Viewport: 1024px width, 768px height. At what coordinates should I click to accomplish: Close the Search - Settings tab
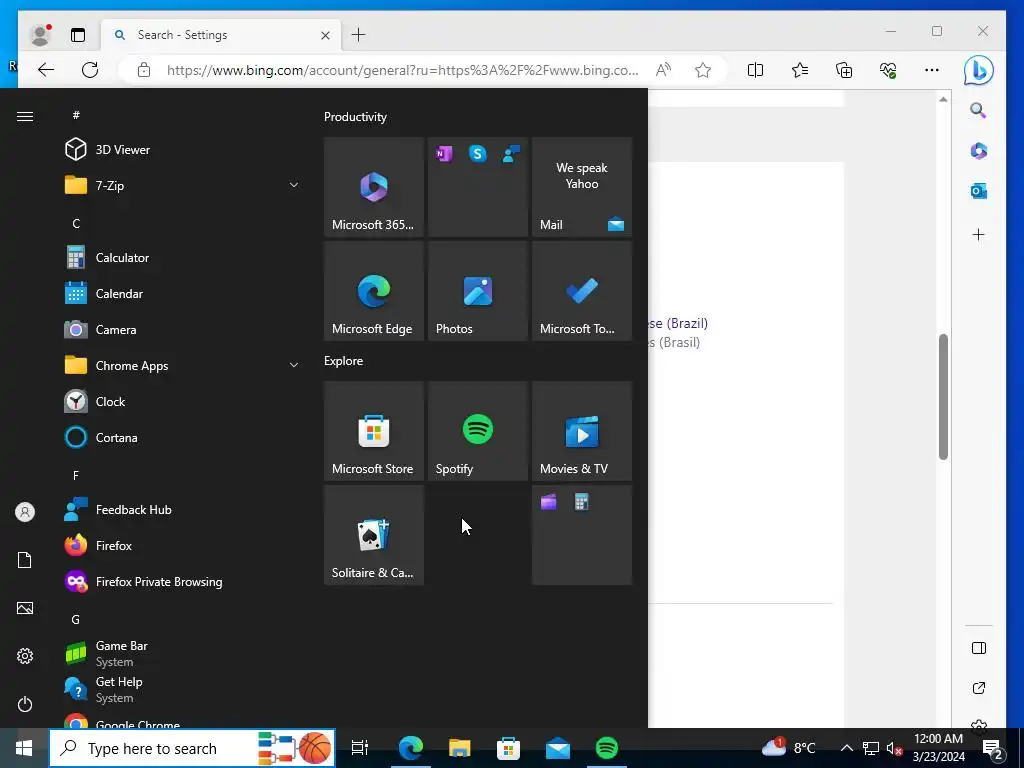click(325, 35)
